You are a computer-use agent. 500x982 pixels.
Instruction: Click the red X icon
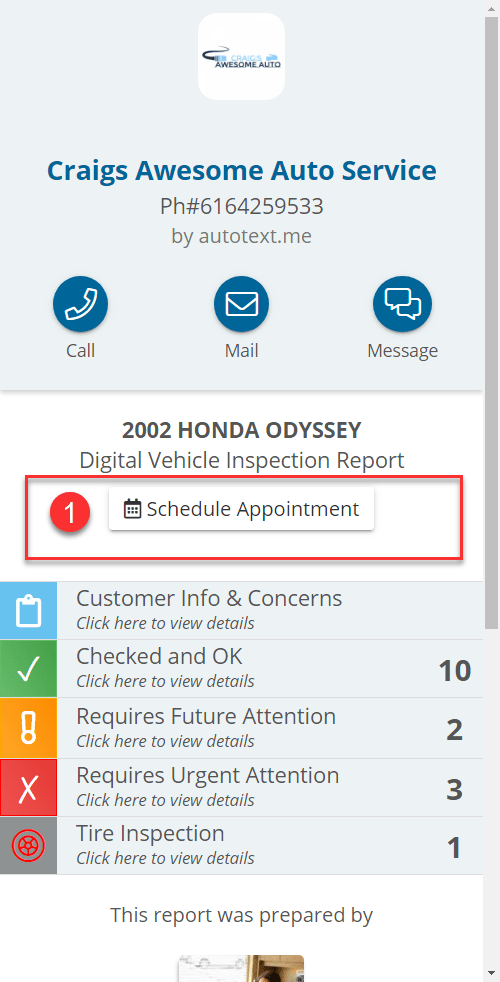click(x=28, y=787)
